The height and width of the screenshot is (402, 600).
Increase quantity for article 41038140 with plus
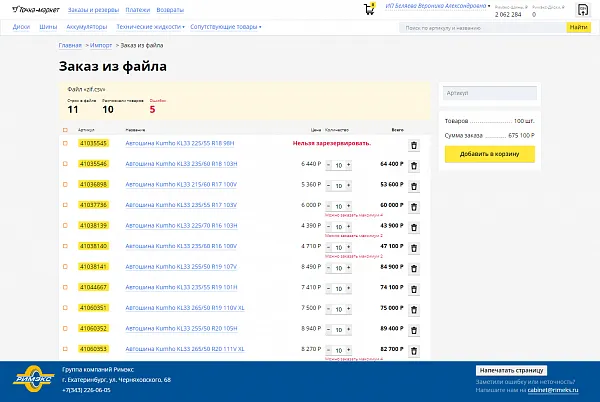(350, 246)
